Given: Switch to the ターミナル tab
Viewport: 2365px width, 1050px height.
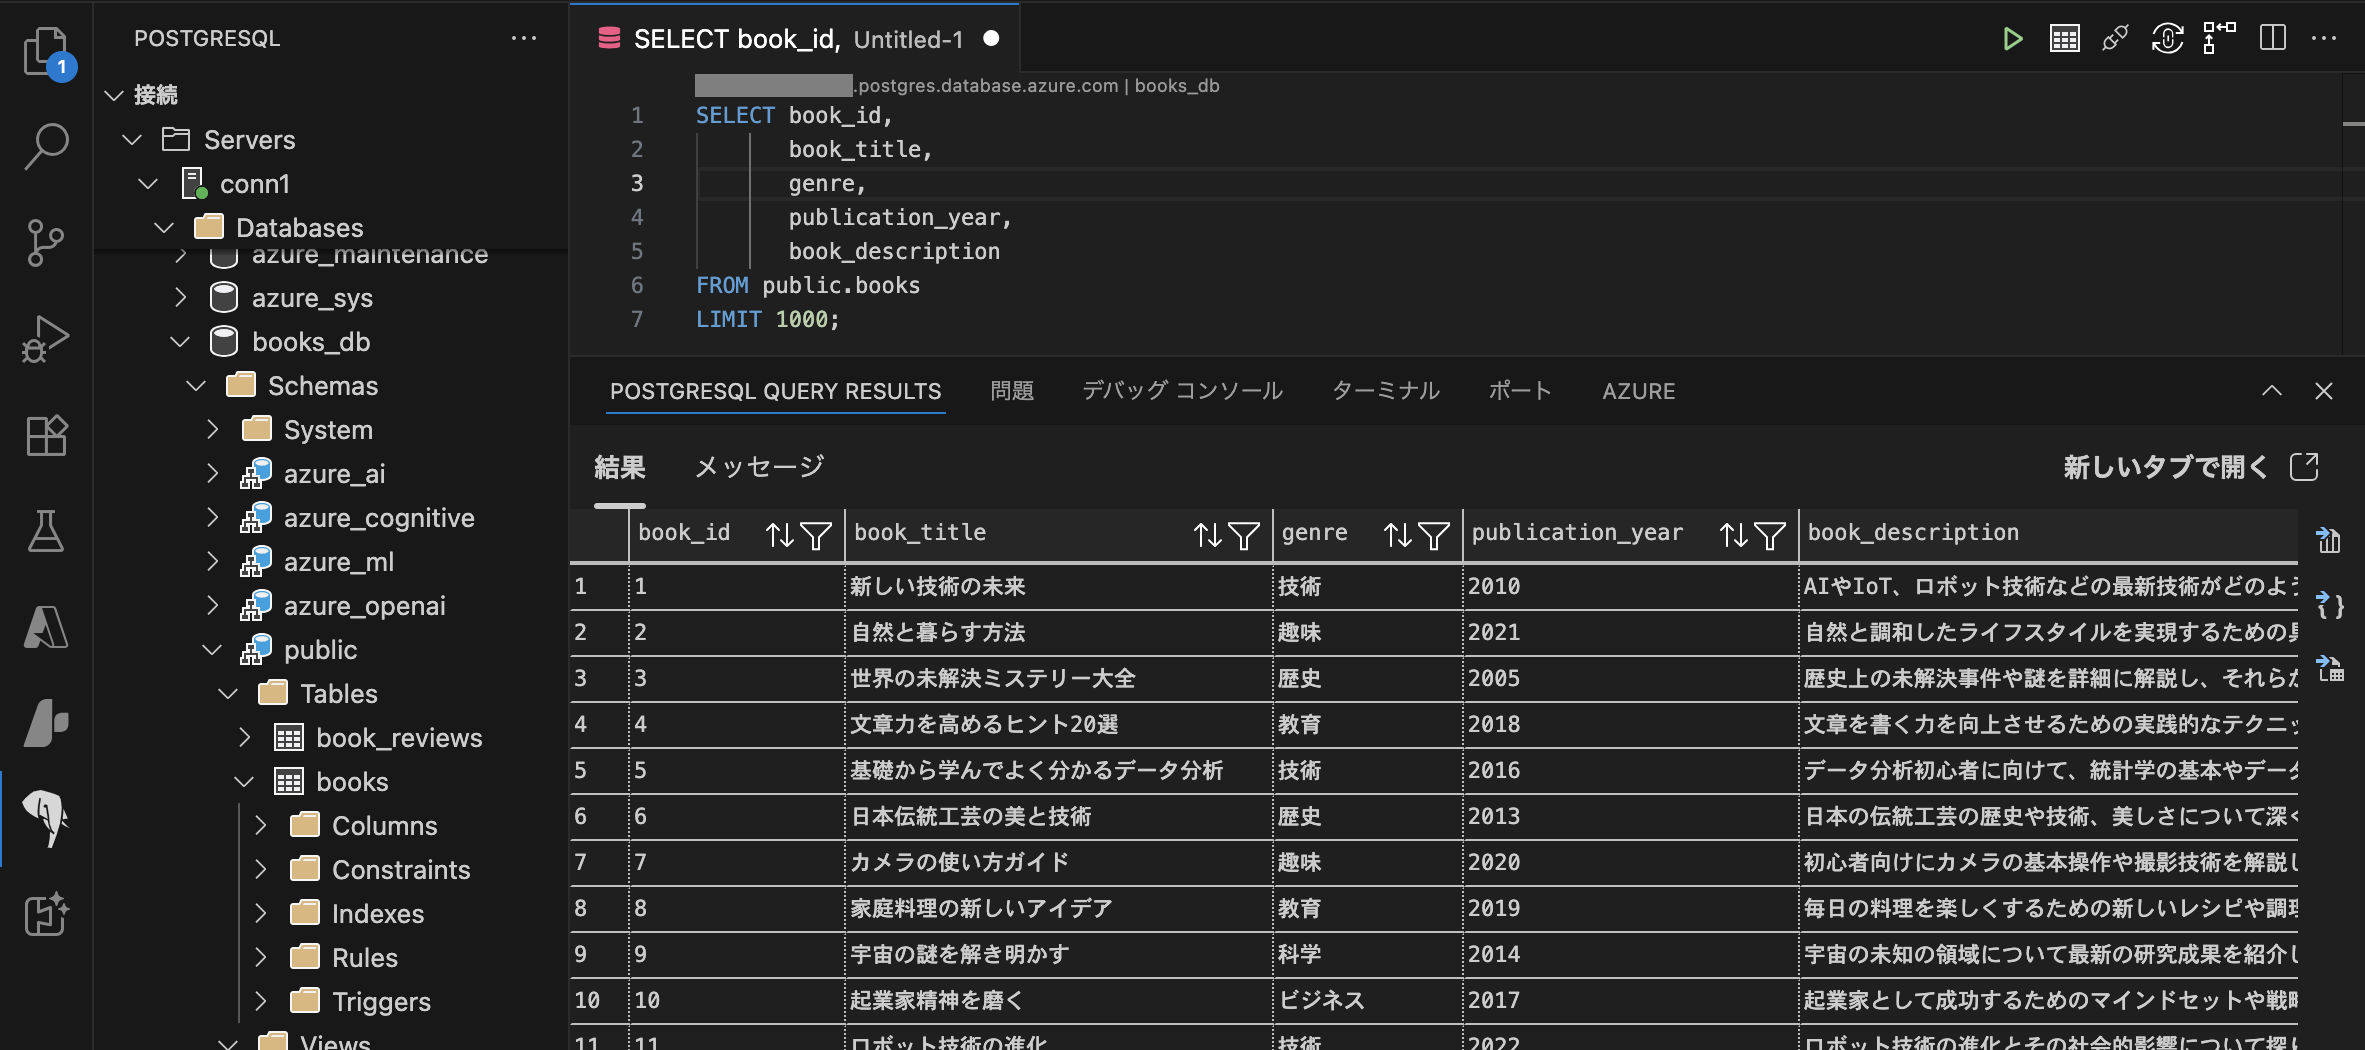Looking at the screenshot, I should coord(1386,391).
